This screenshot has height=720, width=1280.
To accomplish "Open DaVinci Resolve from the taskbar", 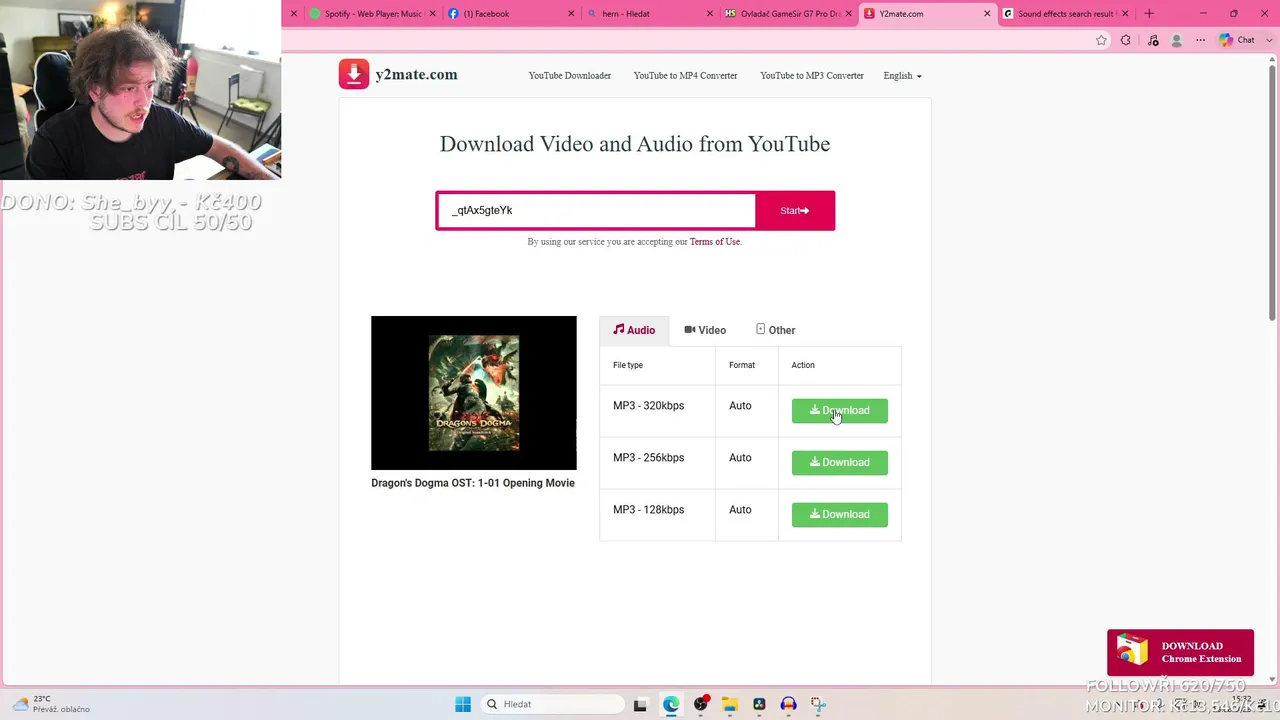I will (759, 704).
